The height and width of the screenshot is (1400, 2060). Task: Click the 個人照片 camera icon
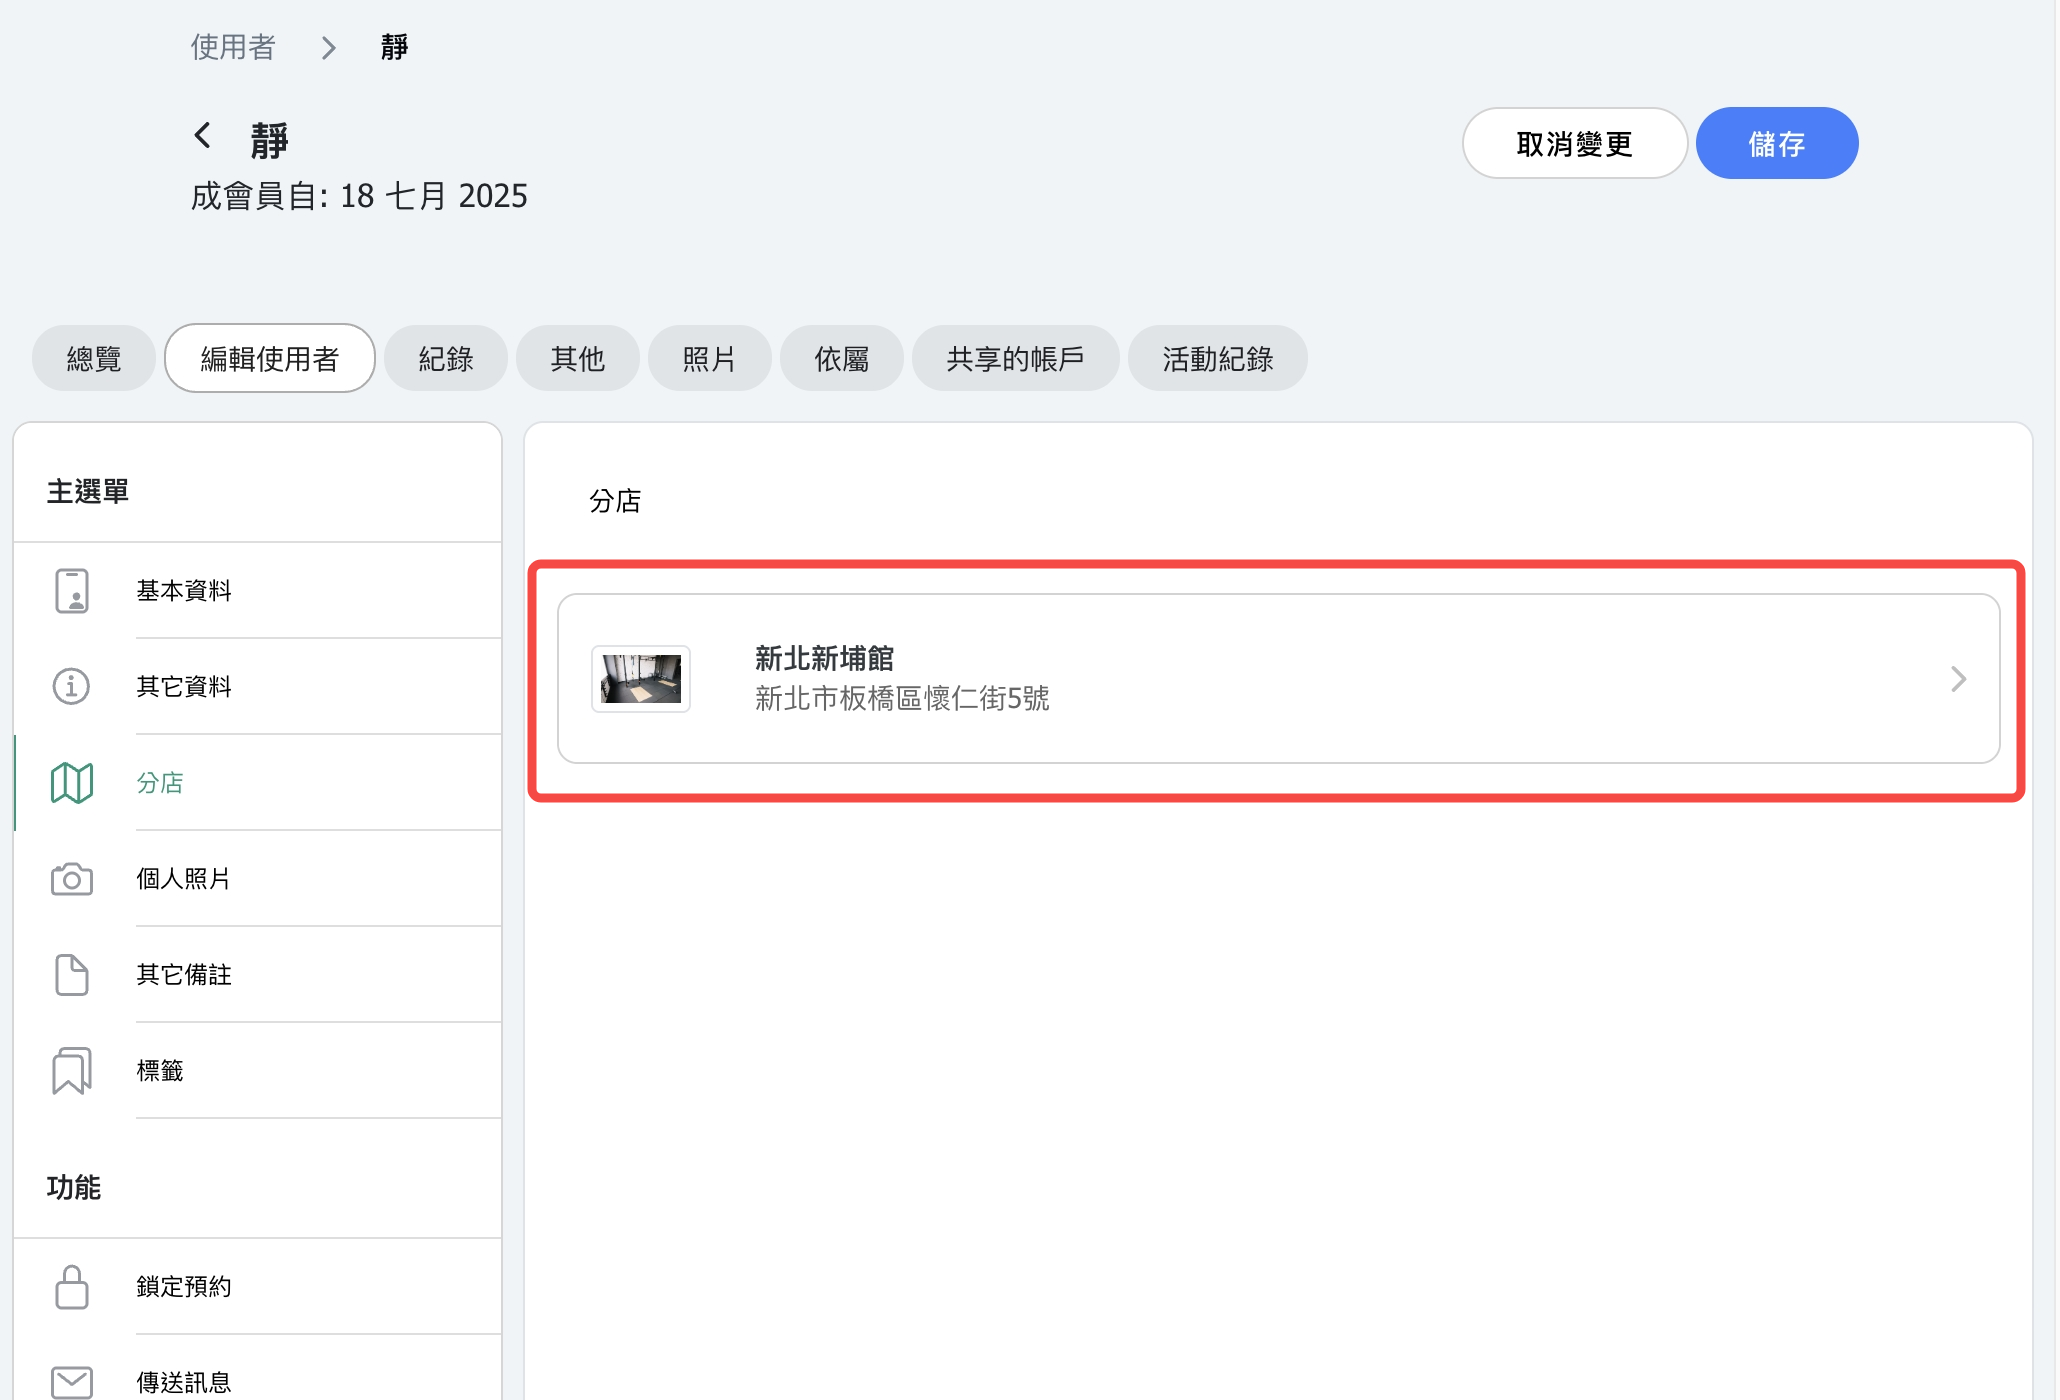click(x=72, y=879)
